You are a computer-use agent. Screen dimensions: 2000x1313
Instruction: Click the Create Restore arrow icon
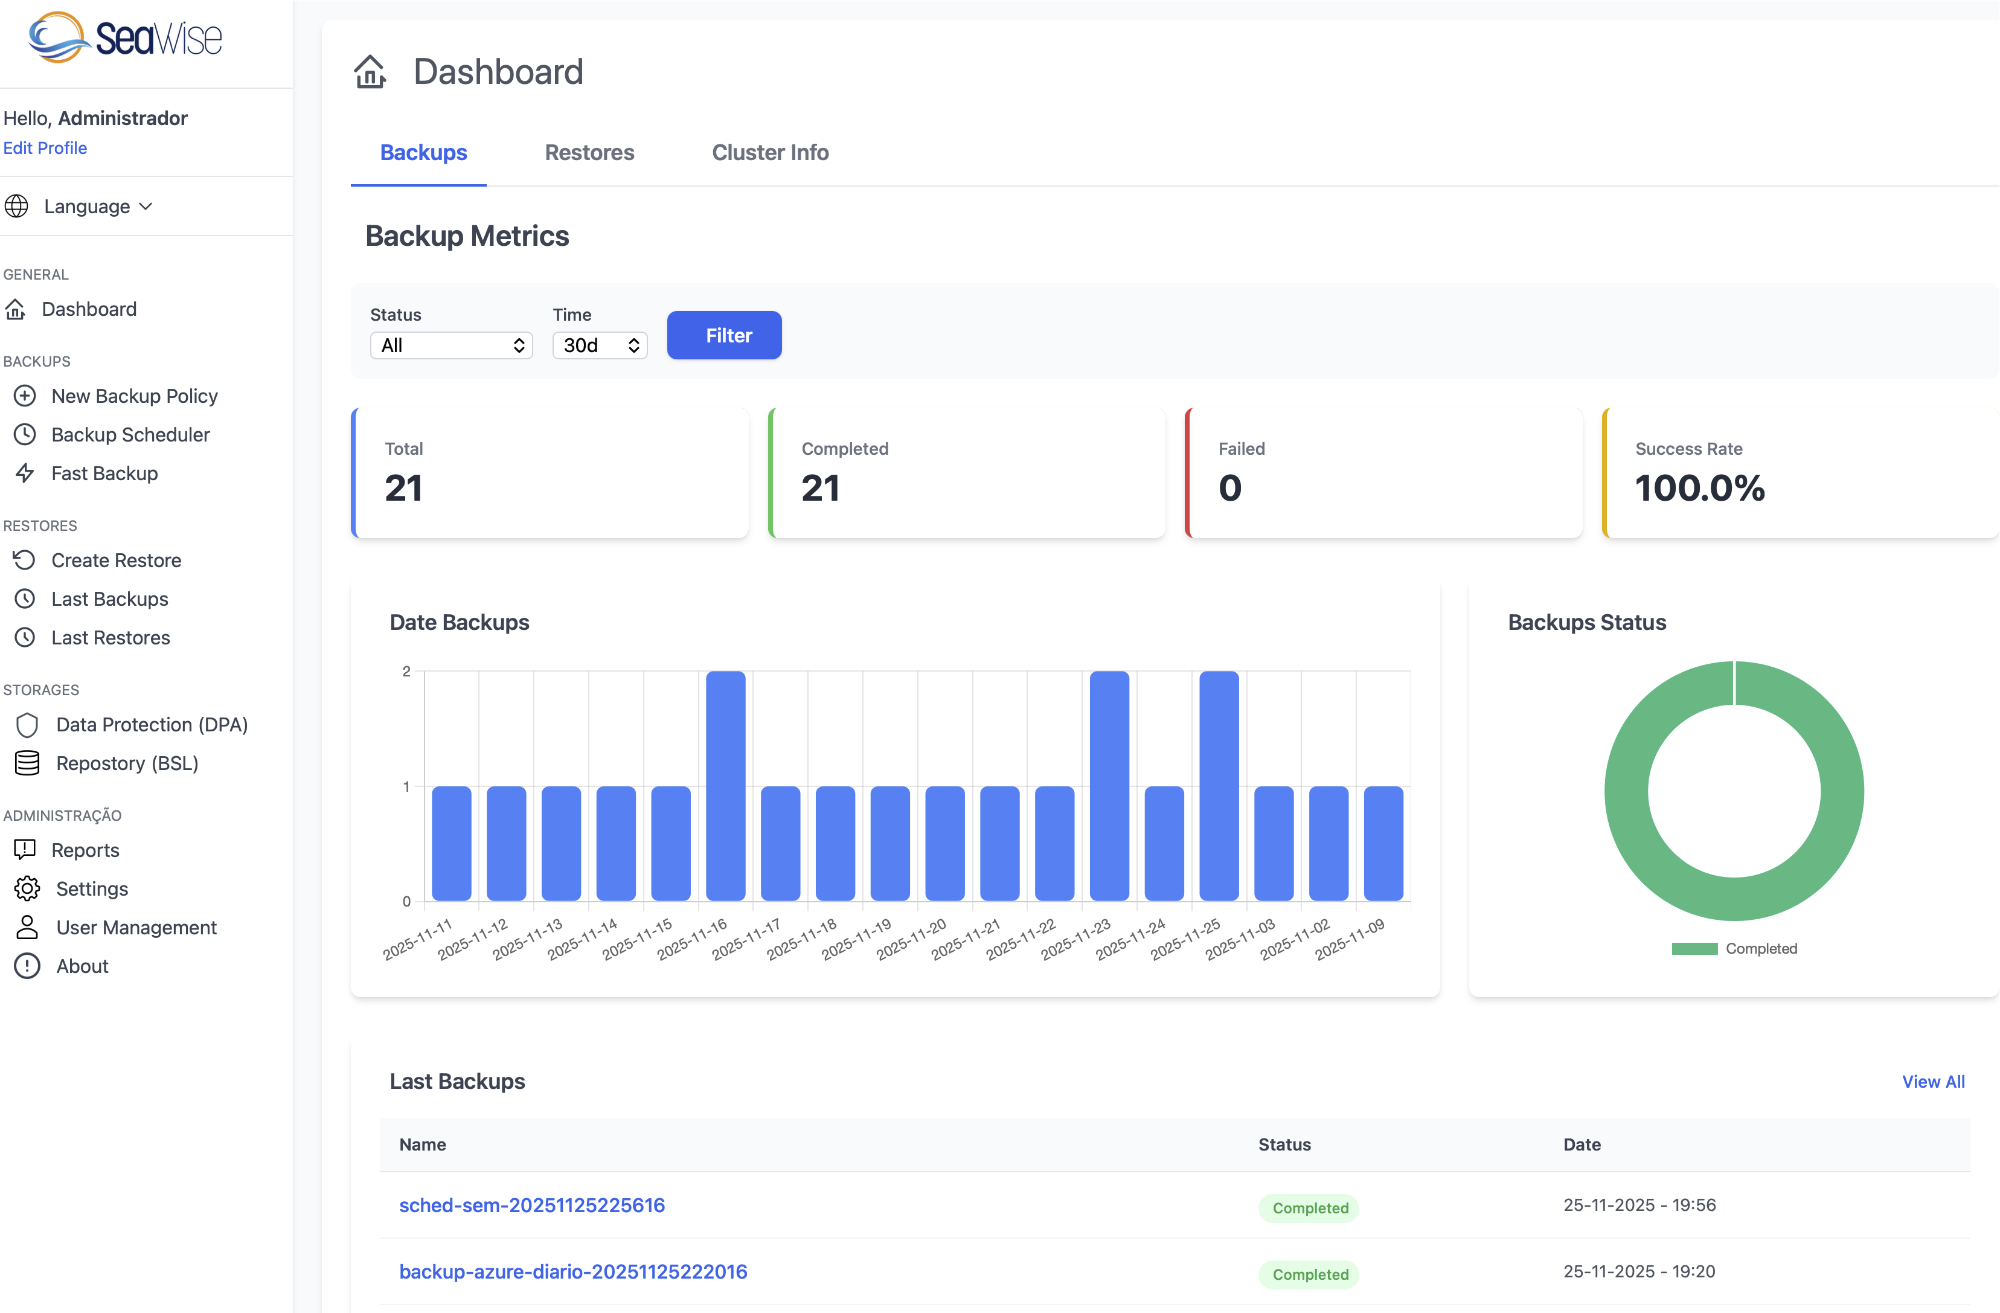coord(25,560)
